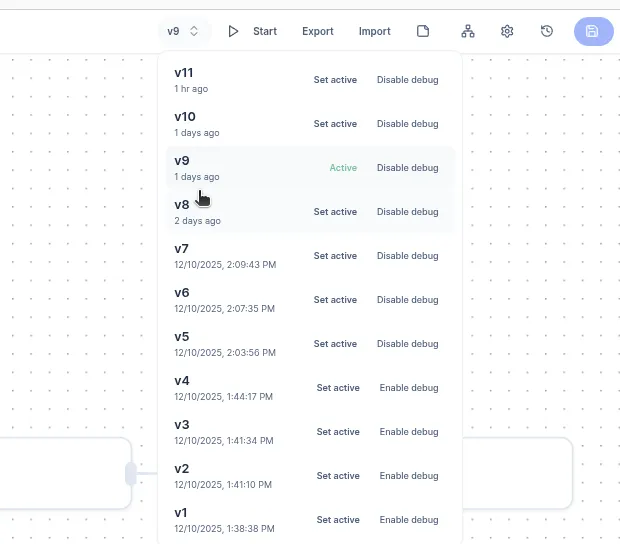The width and height of the screenshot is (620, 544).
Task: Open version history clock icon
Action: [x=547, y=31]
